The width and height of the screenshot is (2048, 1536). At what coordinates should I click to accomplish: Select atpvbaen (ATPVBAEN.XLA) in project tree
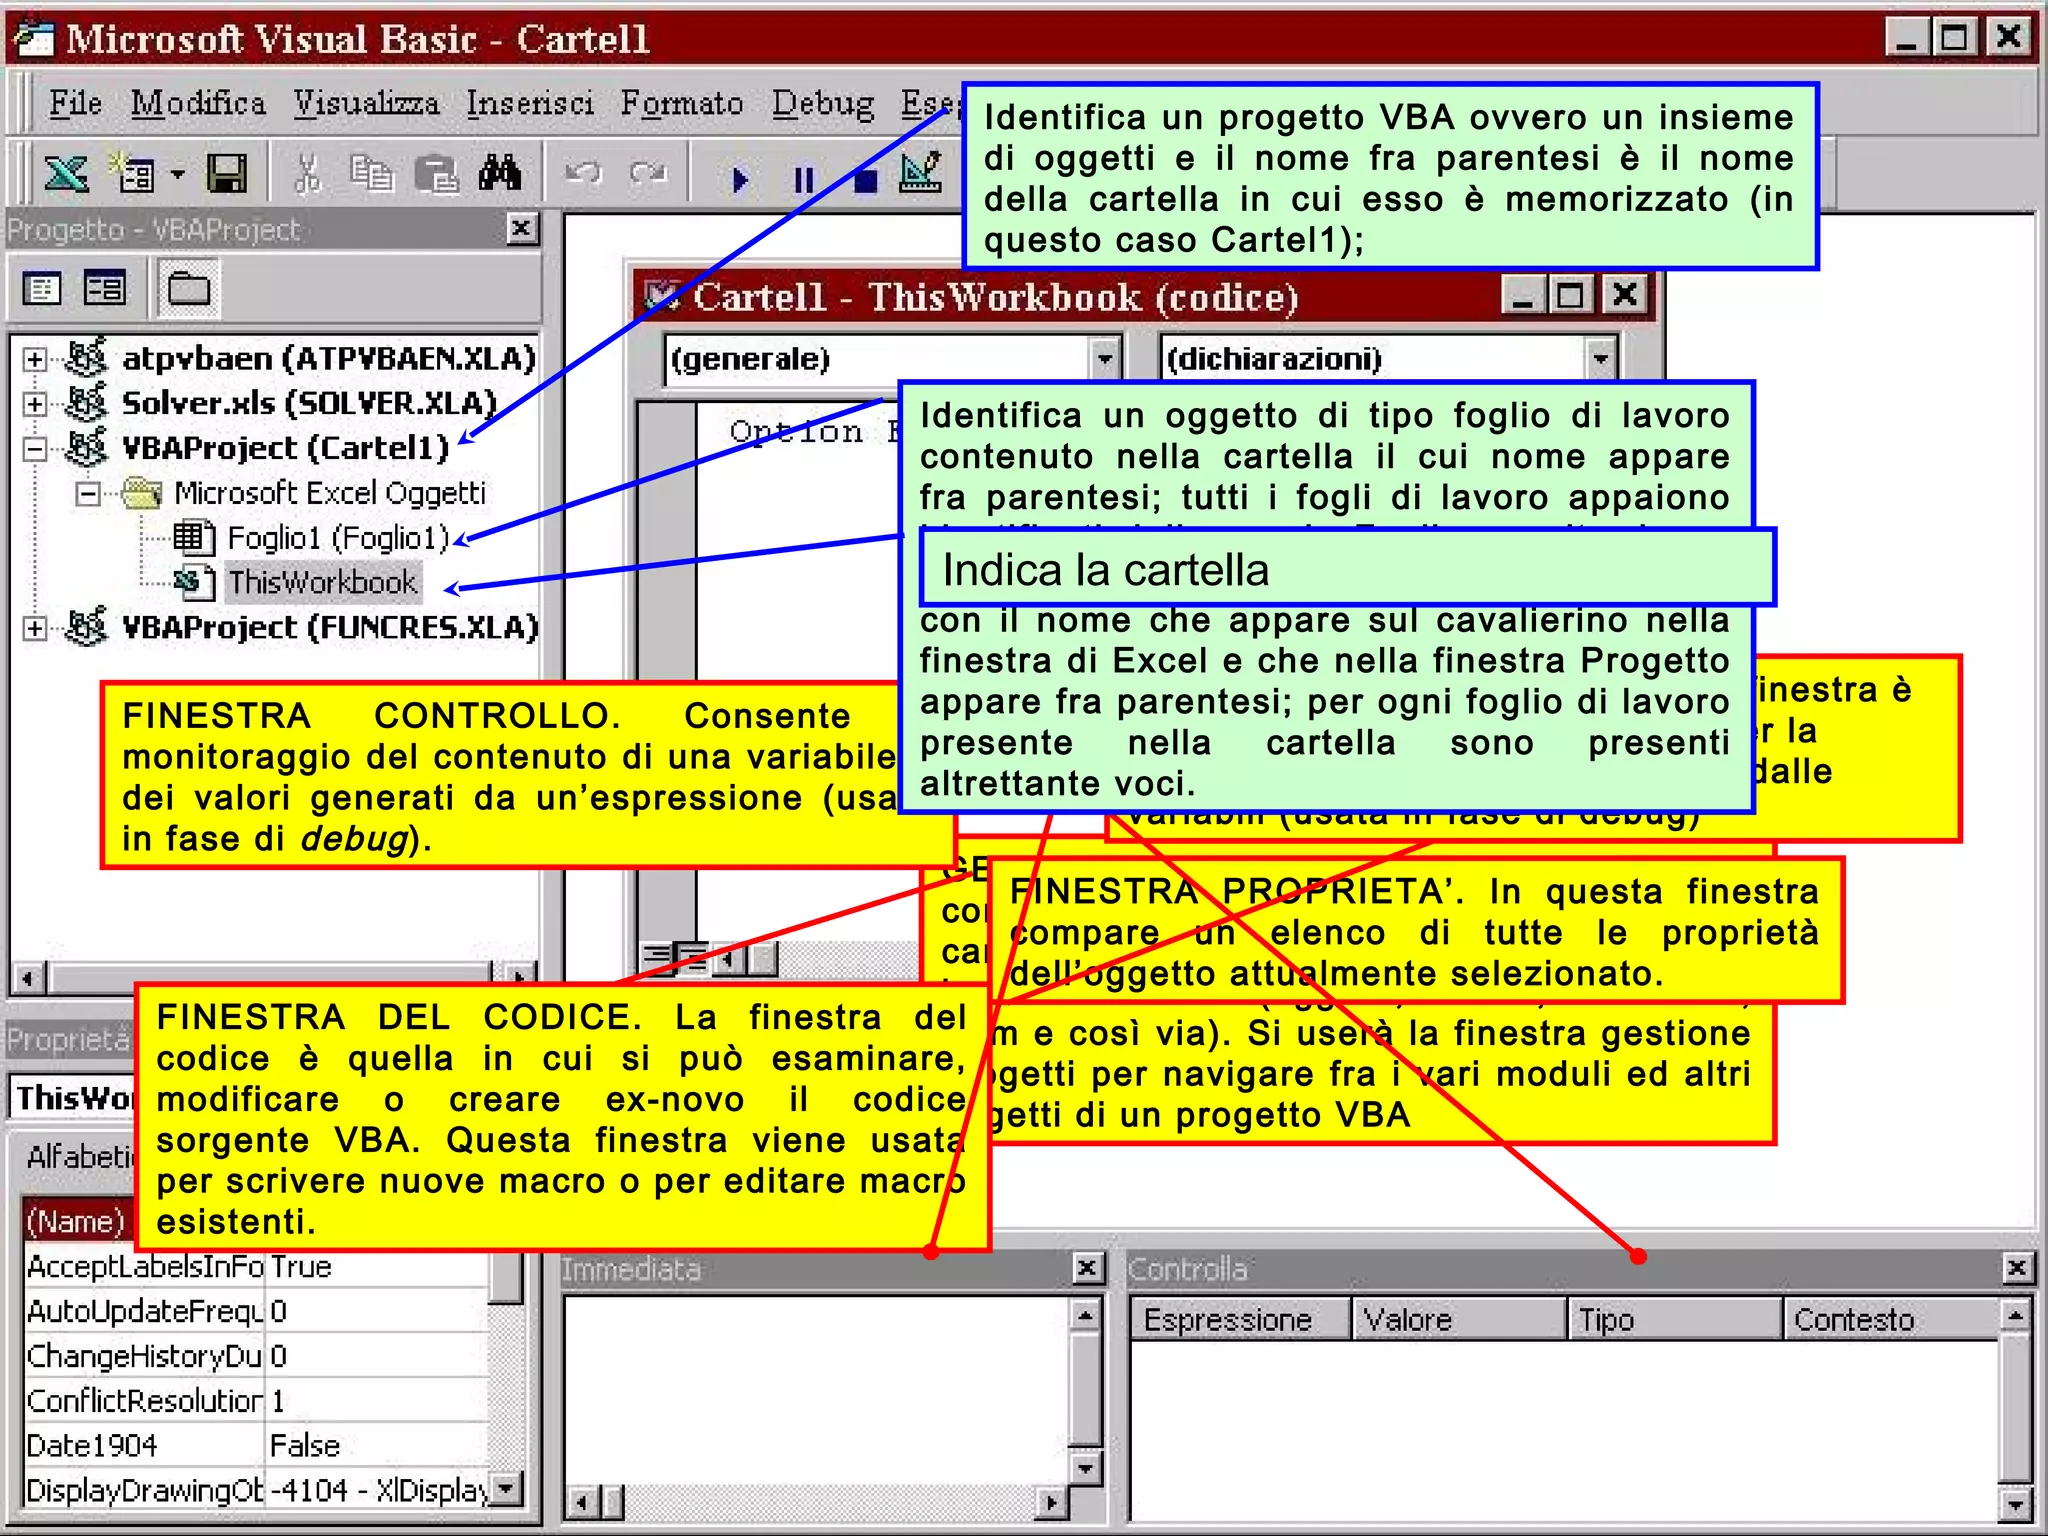pos(328,358)
